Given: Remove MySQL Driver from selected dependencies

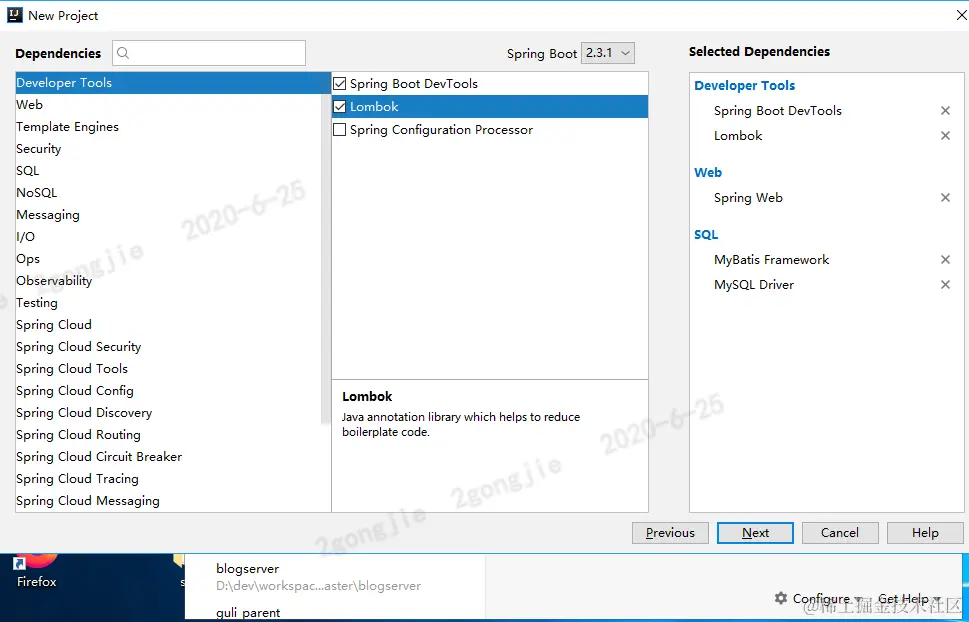Looking at the screenshot, I should [945, 284].
